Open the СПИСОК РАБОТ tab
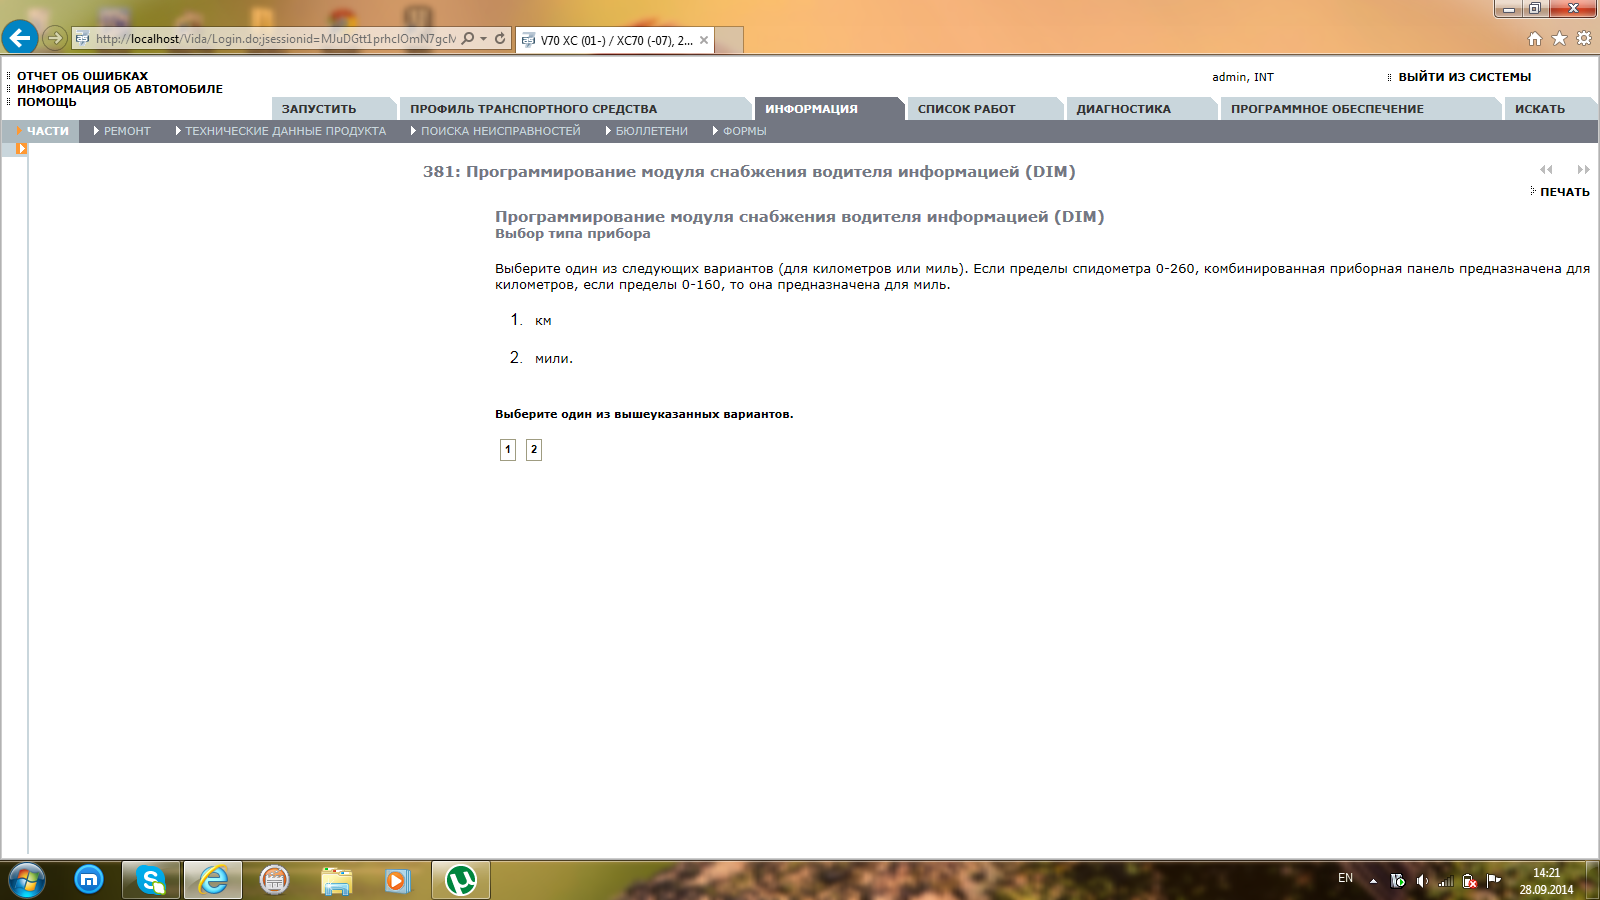This screenshot has width=1600, height=900. point(966,109)
